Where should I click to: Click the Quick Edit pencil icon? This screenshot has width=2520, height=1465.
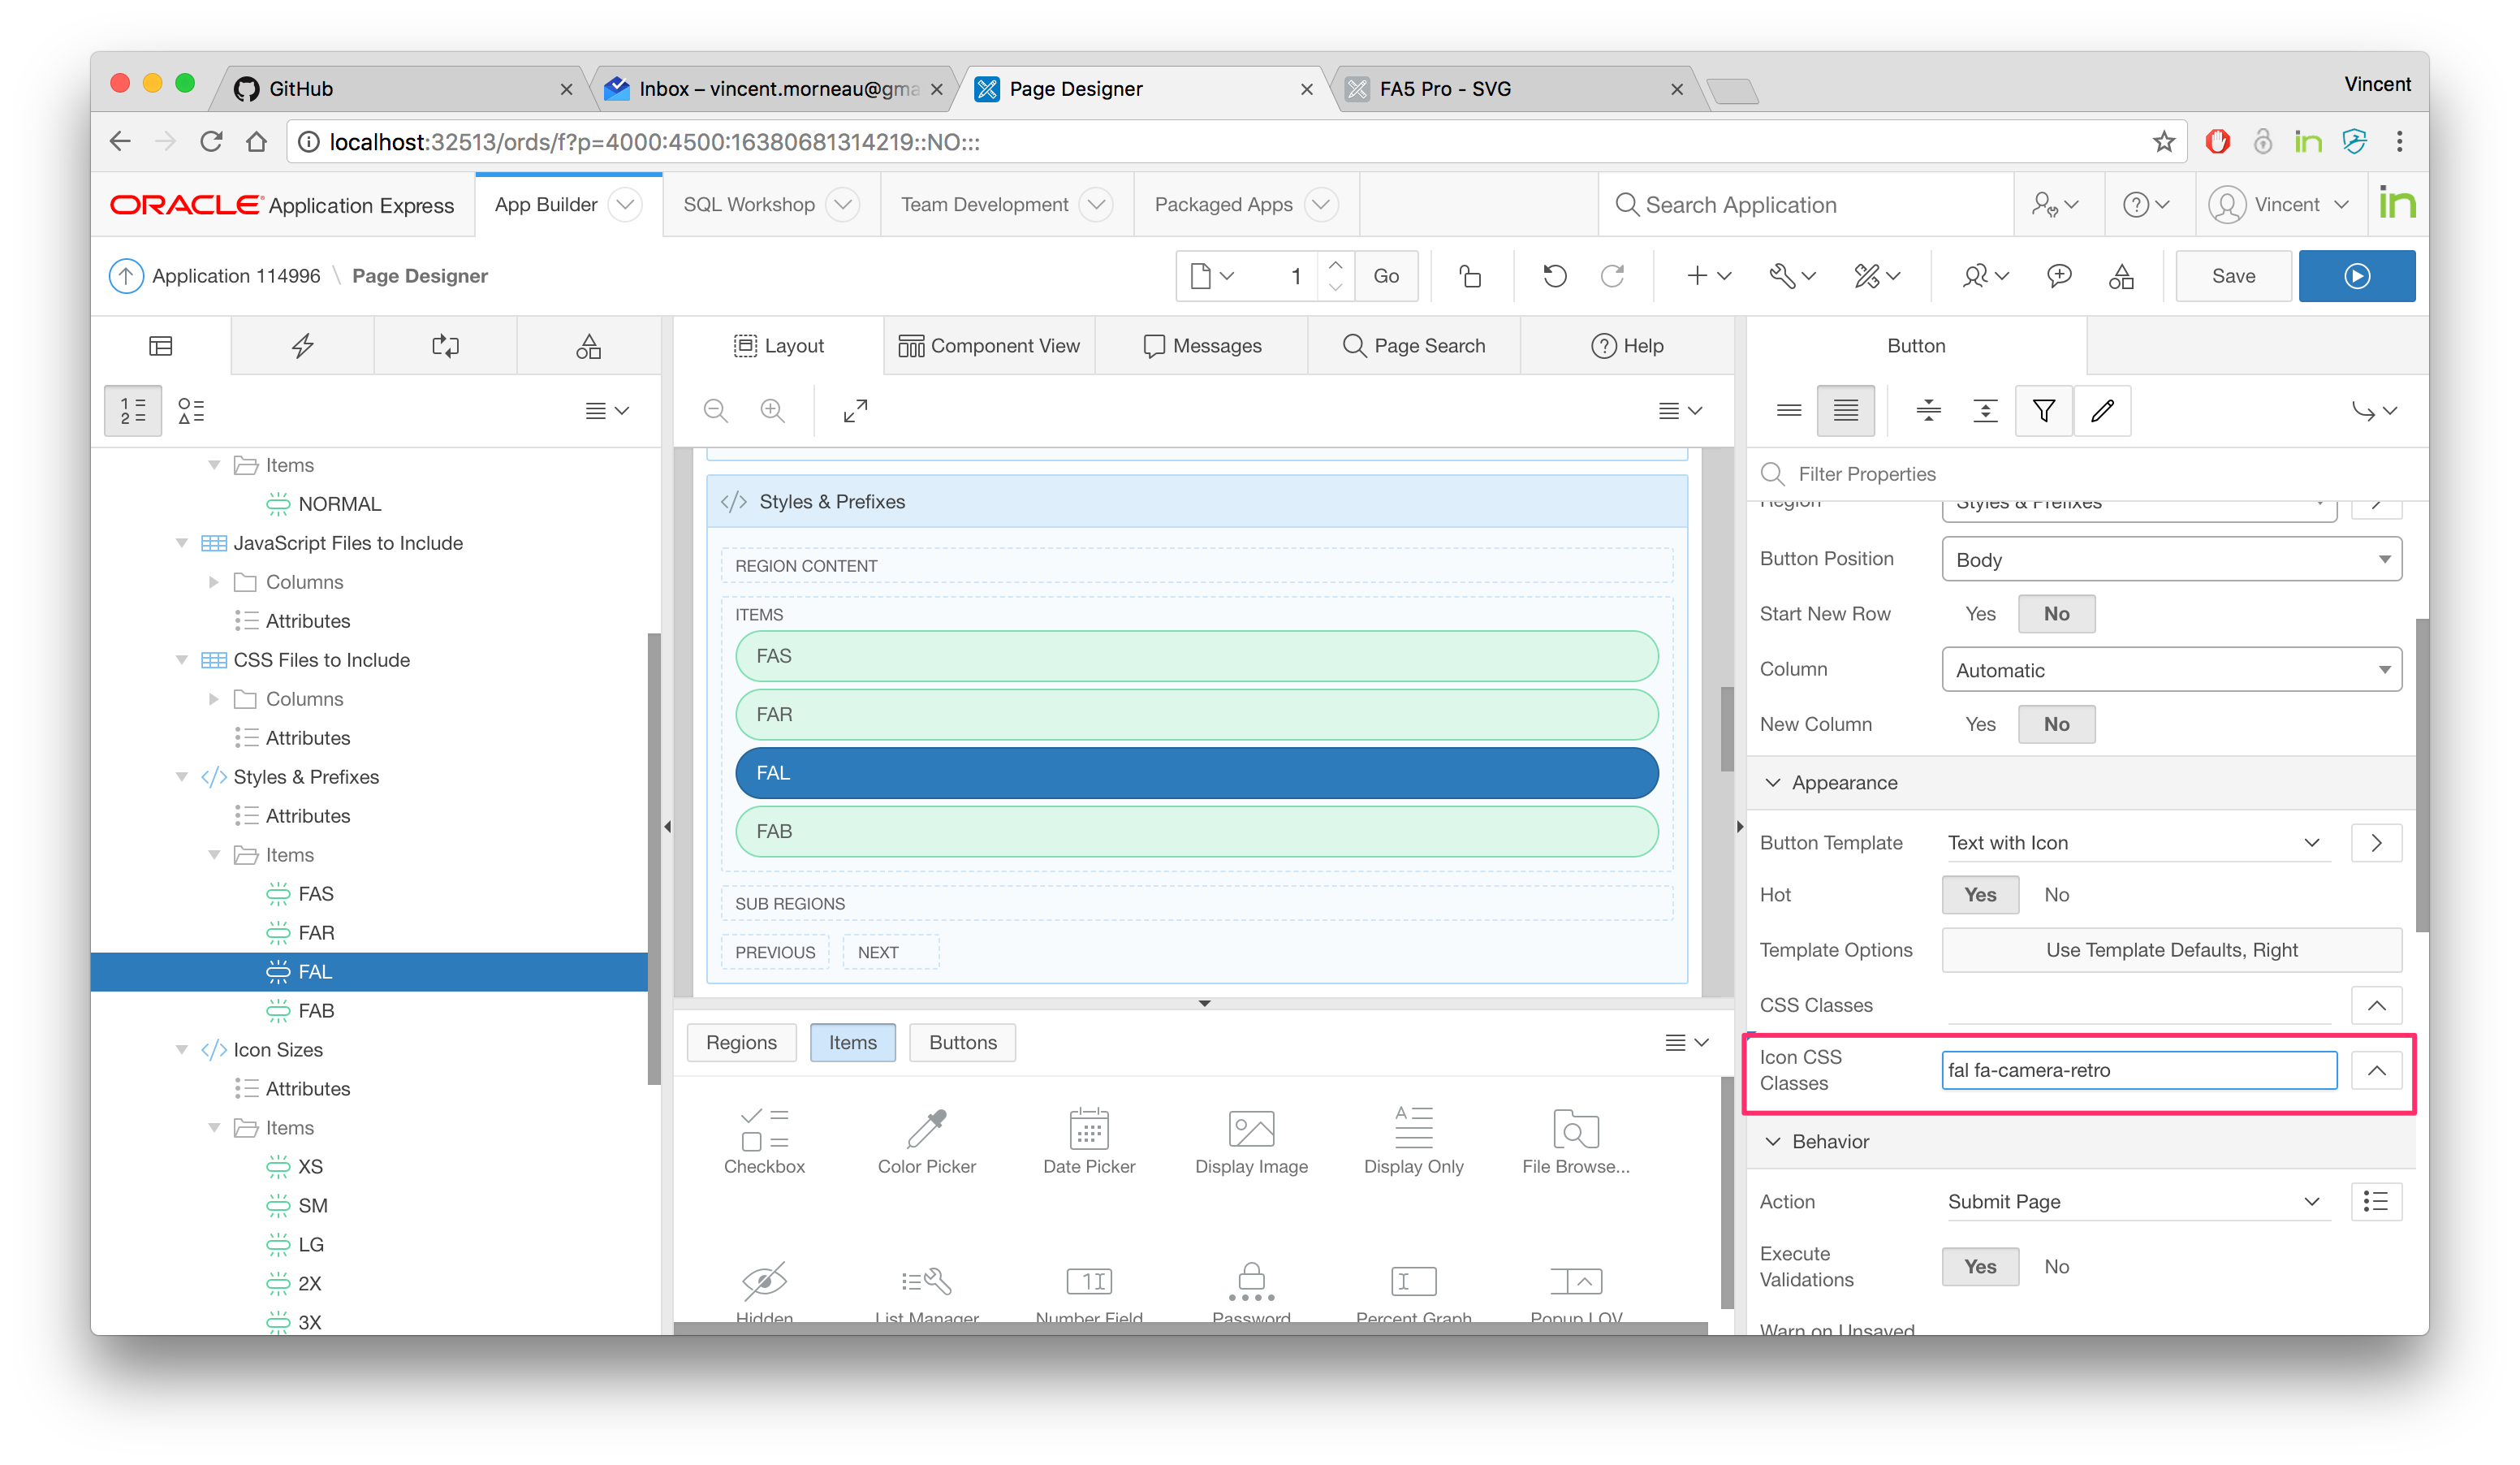pyautogui.click(x=2102, y=410)
